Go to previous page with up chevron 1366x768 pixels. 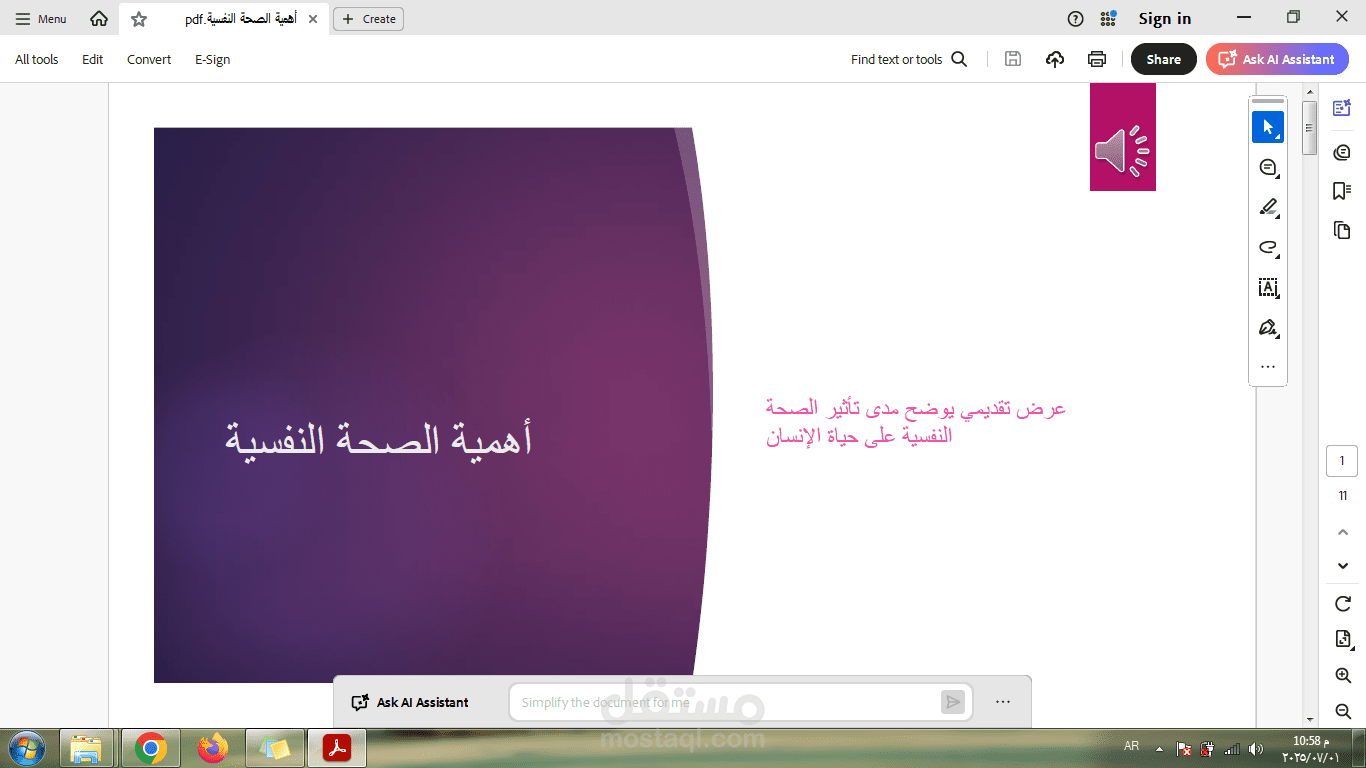tap(1343, 532)
